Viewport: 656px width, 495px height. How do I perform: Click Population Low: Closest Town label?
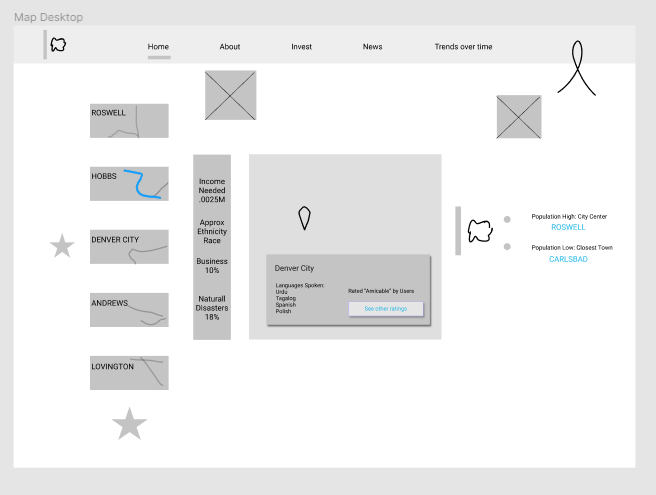pyautogui.click(x=572, y=248)
